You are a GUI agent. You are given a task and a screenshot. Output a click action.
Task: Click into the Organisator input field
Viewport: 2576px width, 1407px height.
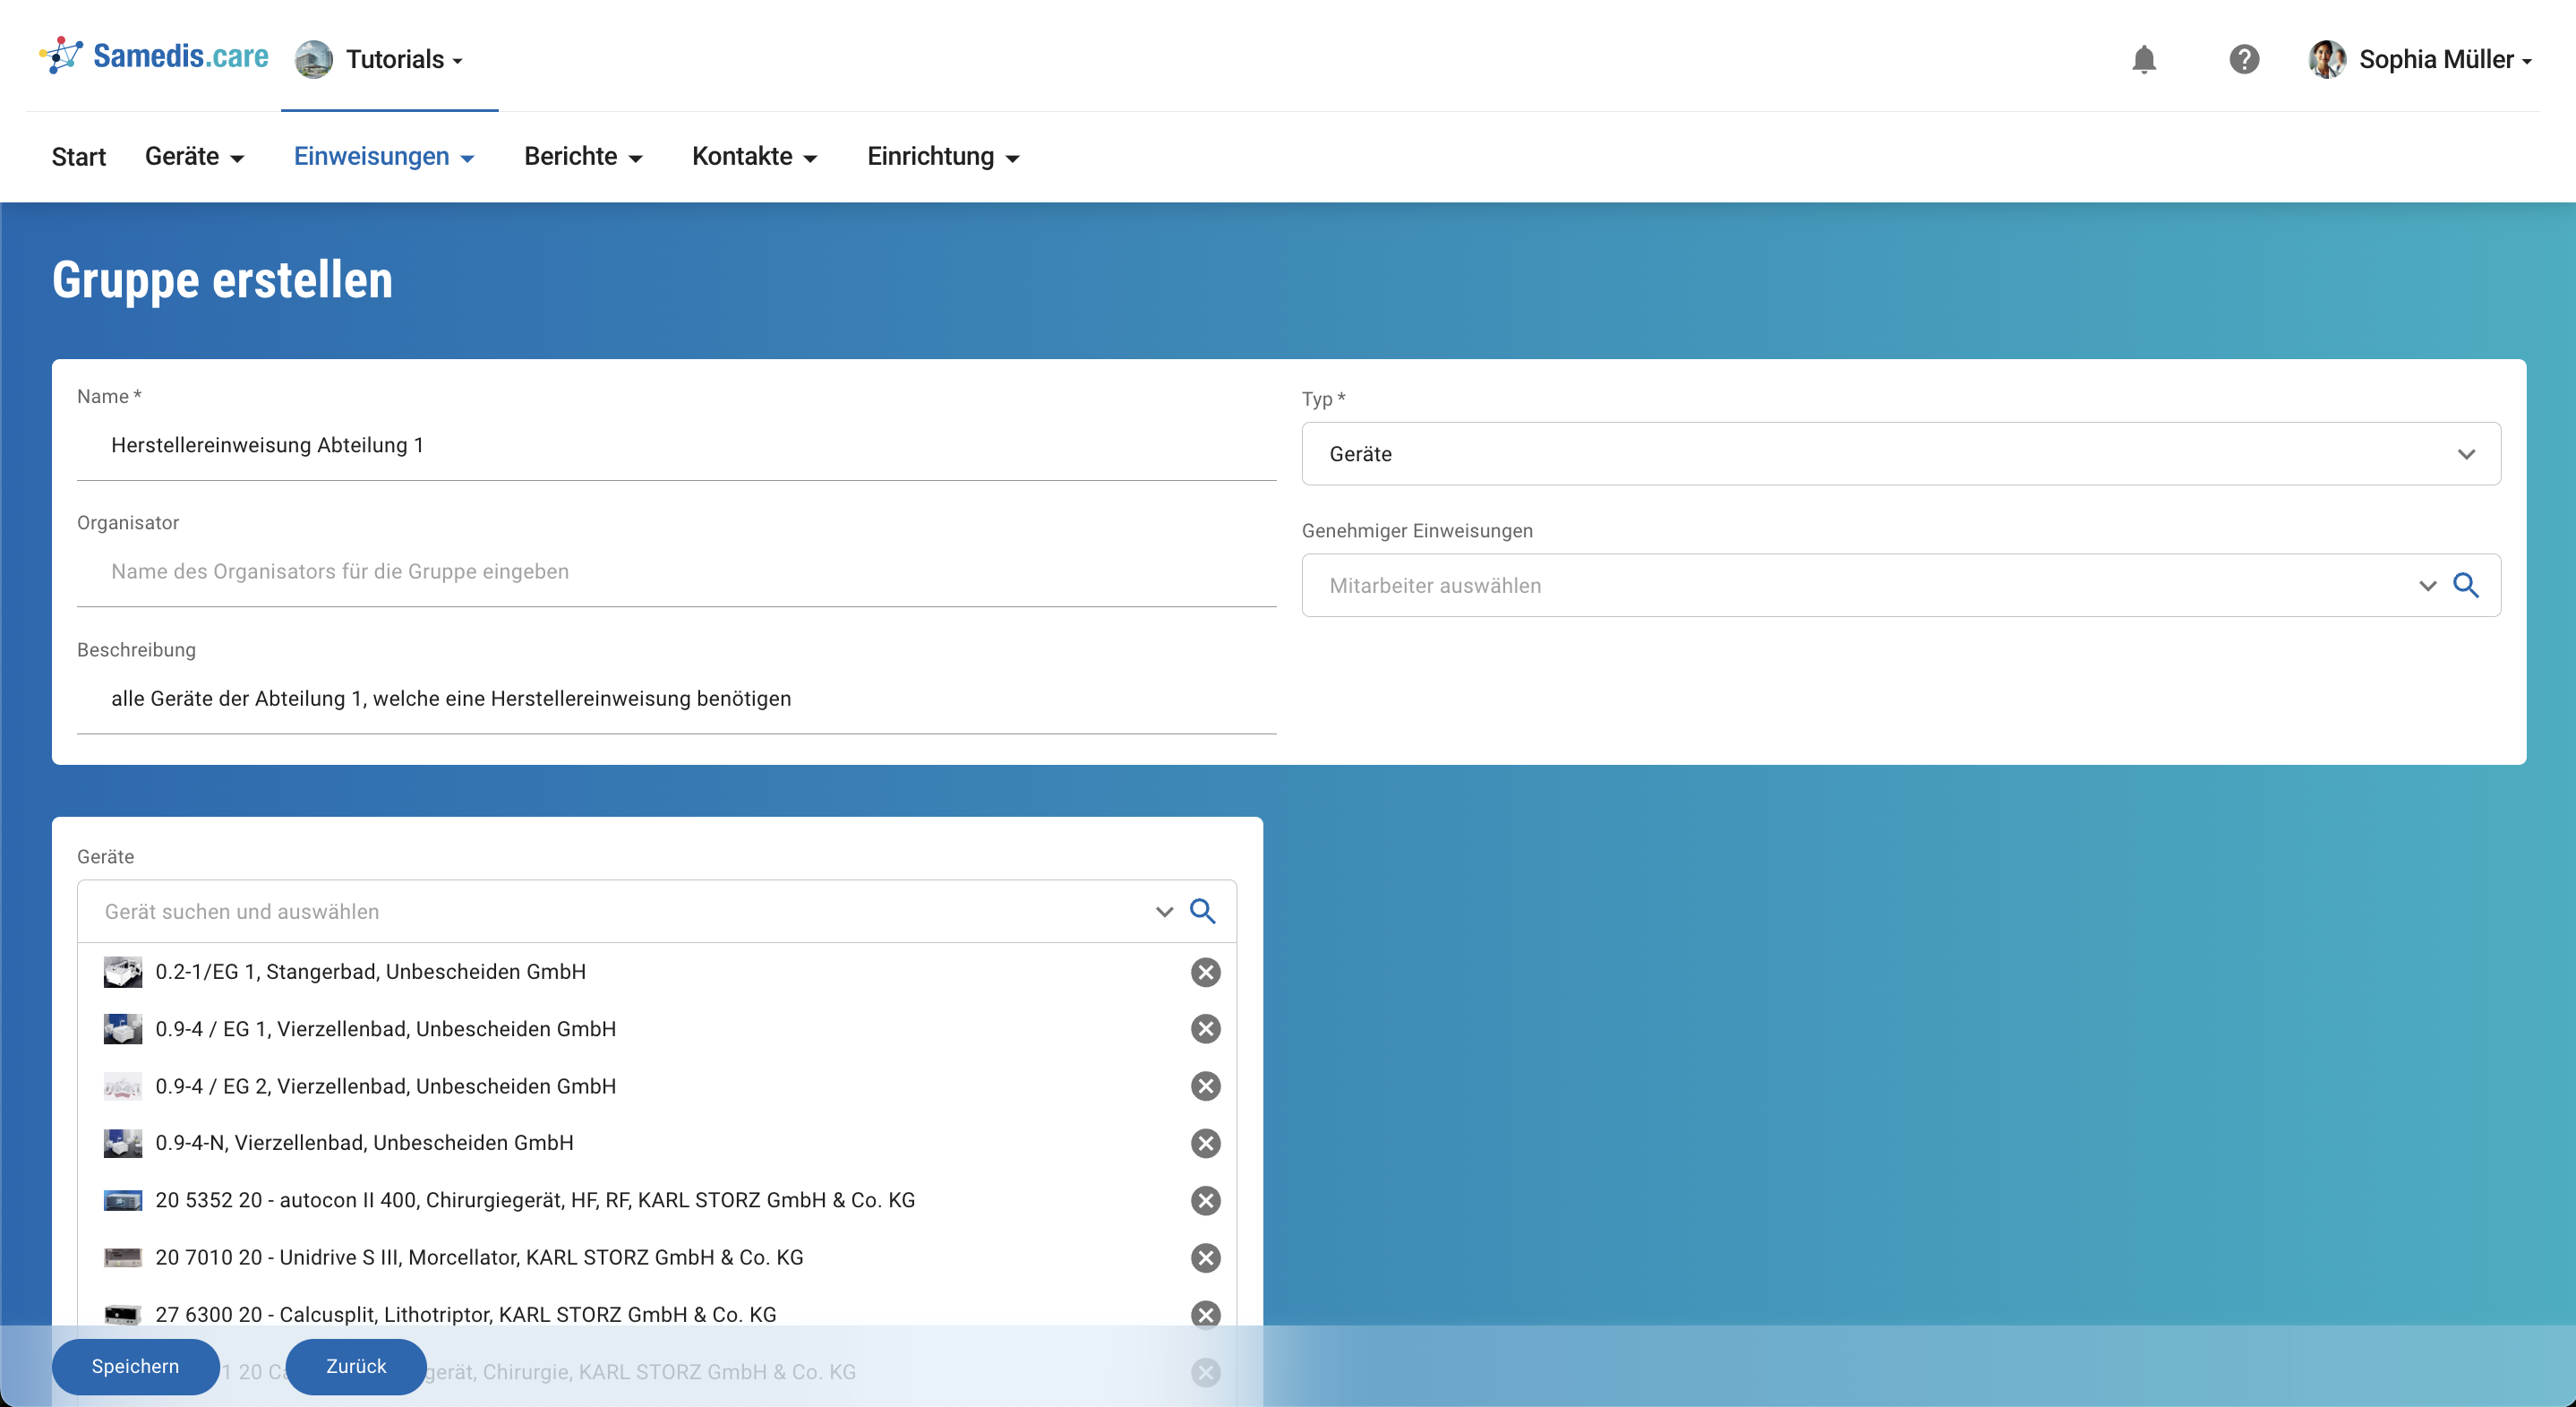676,572
